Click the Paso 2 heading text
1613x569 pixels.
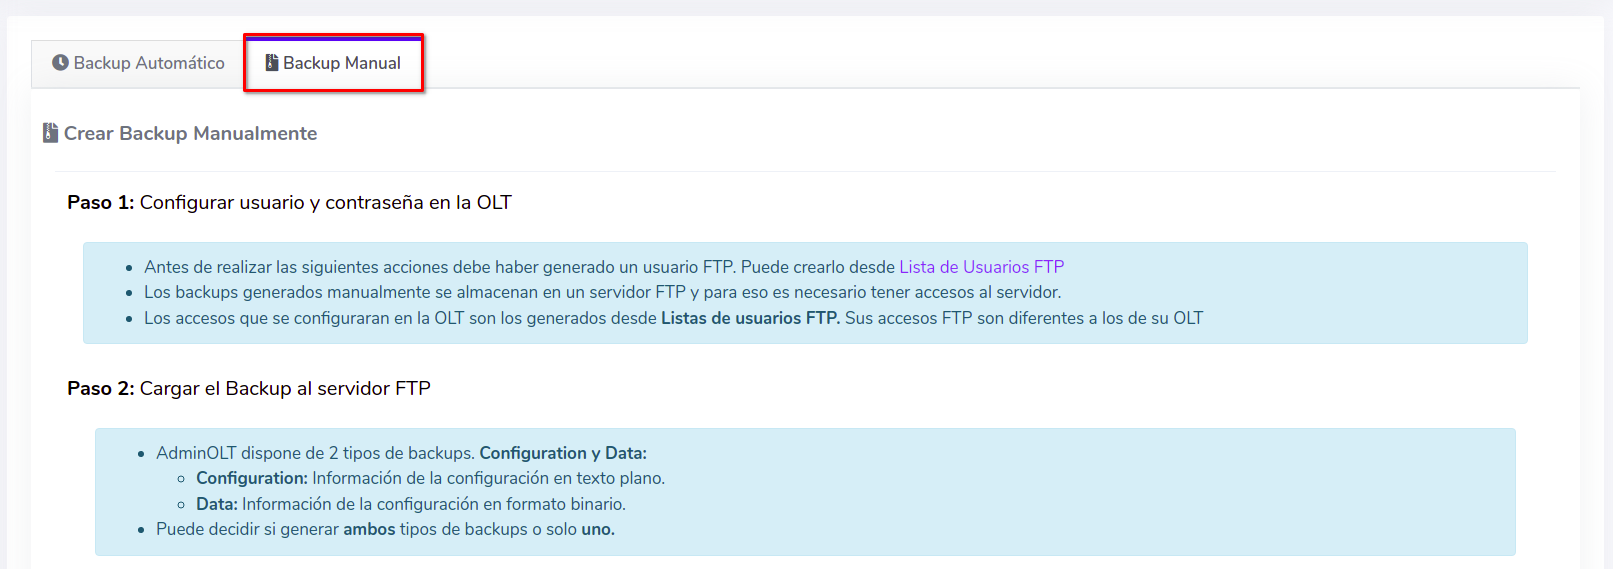tap(100, 388)
